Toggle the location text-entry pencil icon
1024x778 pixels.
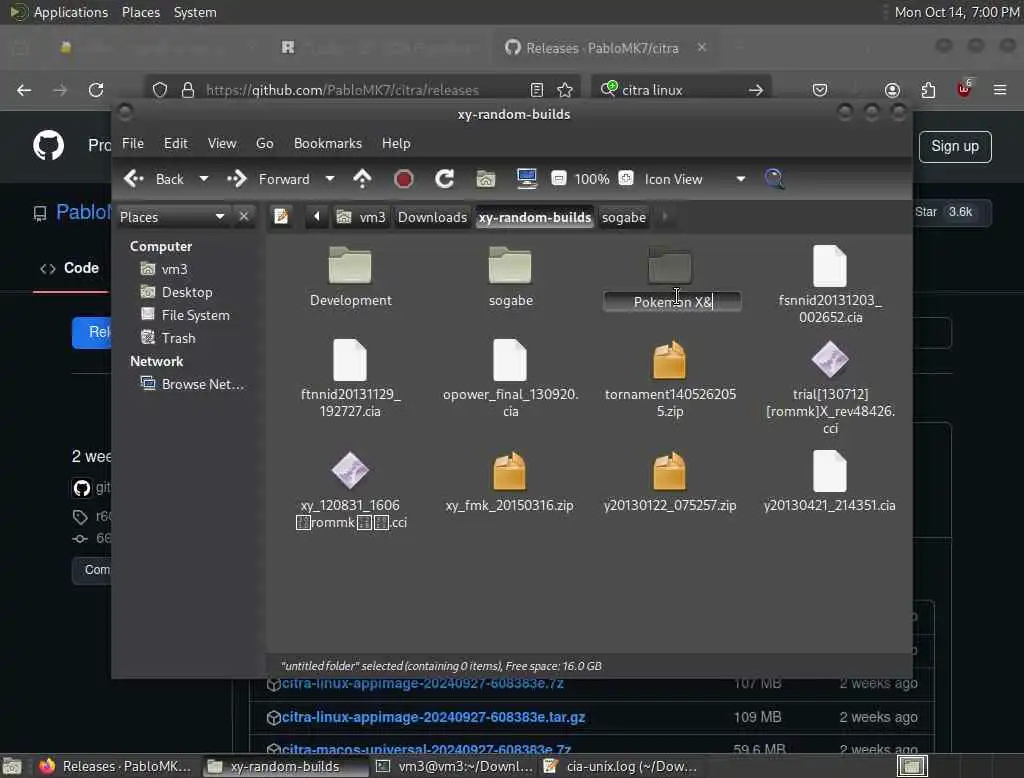(281, 216)
